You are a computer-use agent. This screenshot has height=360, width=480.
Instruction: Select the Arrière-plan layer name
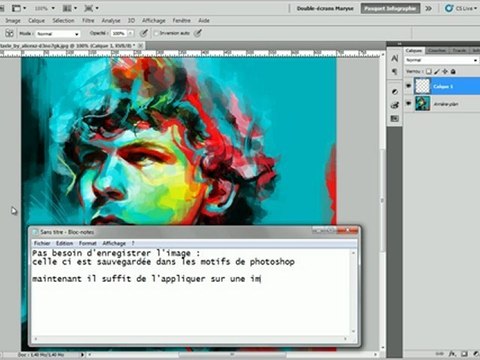tap(446, 104)
